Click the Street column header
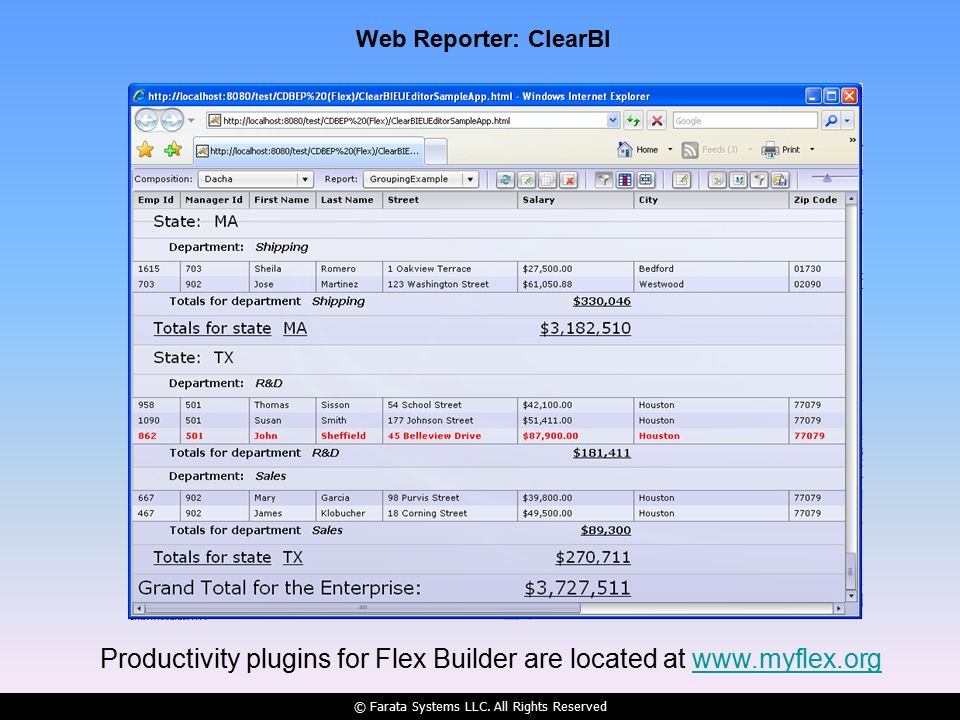This screenshot has height=720, width=960. point(450,200)
